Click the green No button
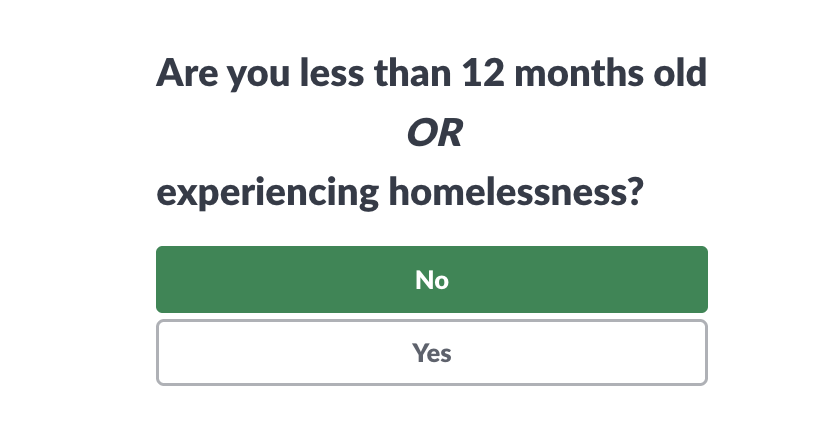This screenshot has width=838, height=446. pos(431,280)
